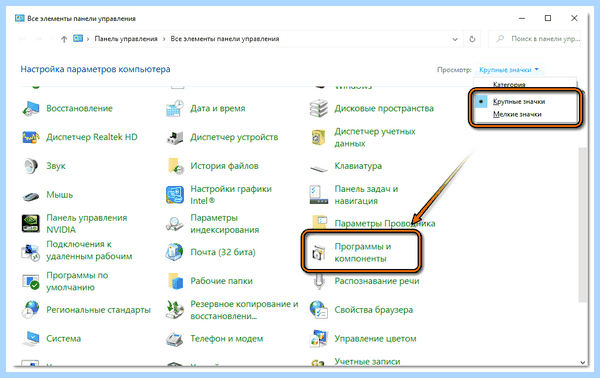Screen dimensions: 600x378
Task: Maximize the control panel window
Action: point(548,18)
